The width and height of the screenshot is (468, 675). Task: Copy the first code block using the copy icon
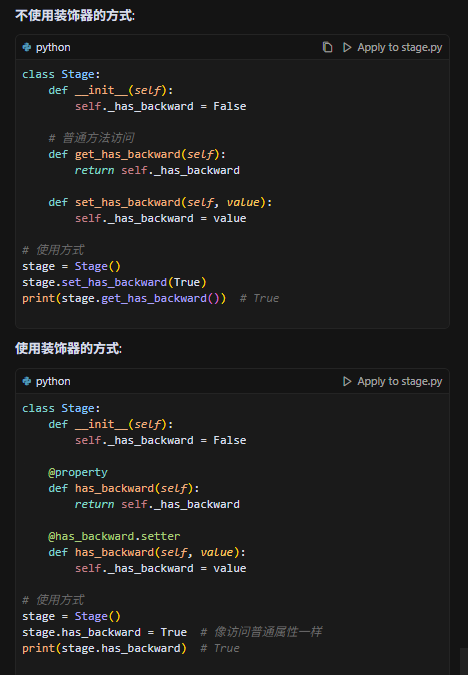[x=328, y=47]
